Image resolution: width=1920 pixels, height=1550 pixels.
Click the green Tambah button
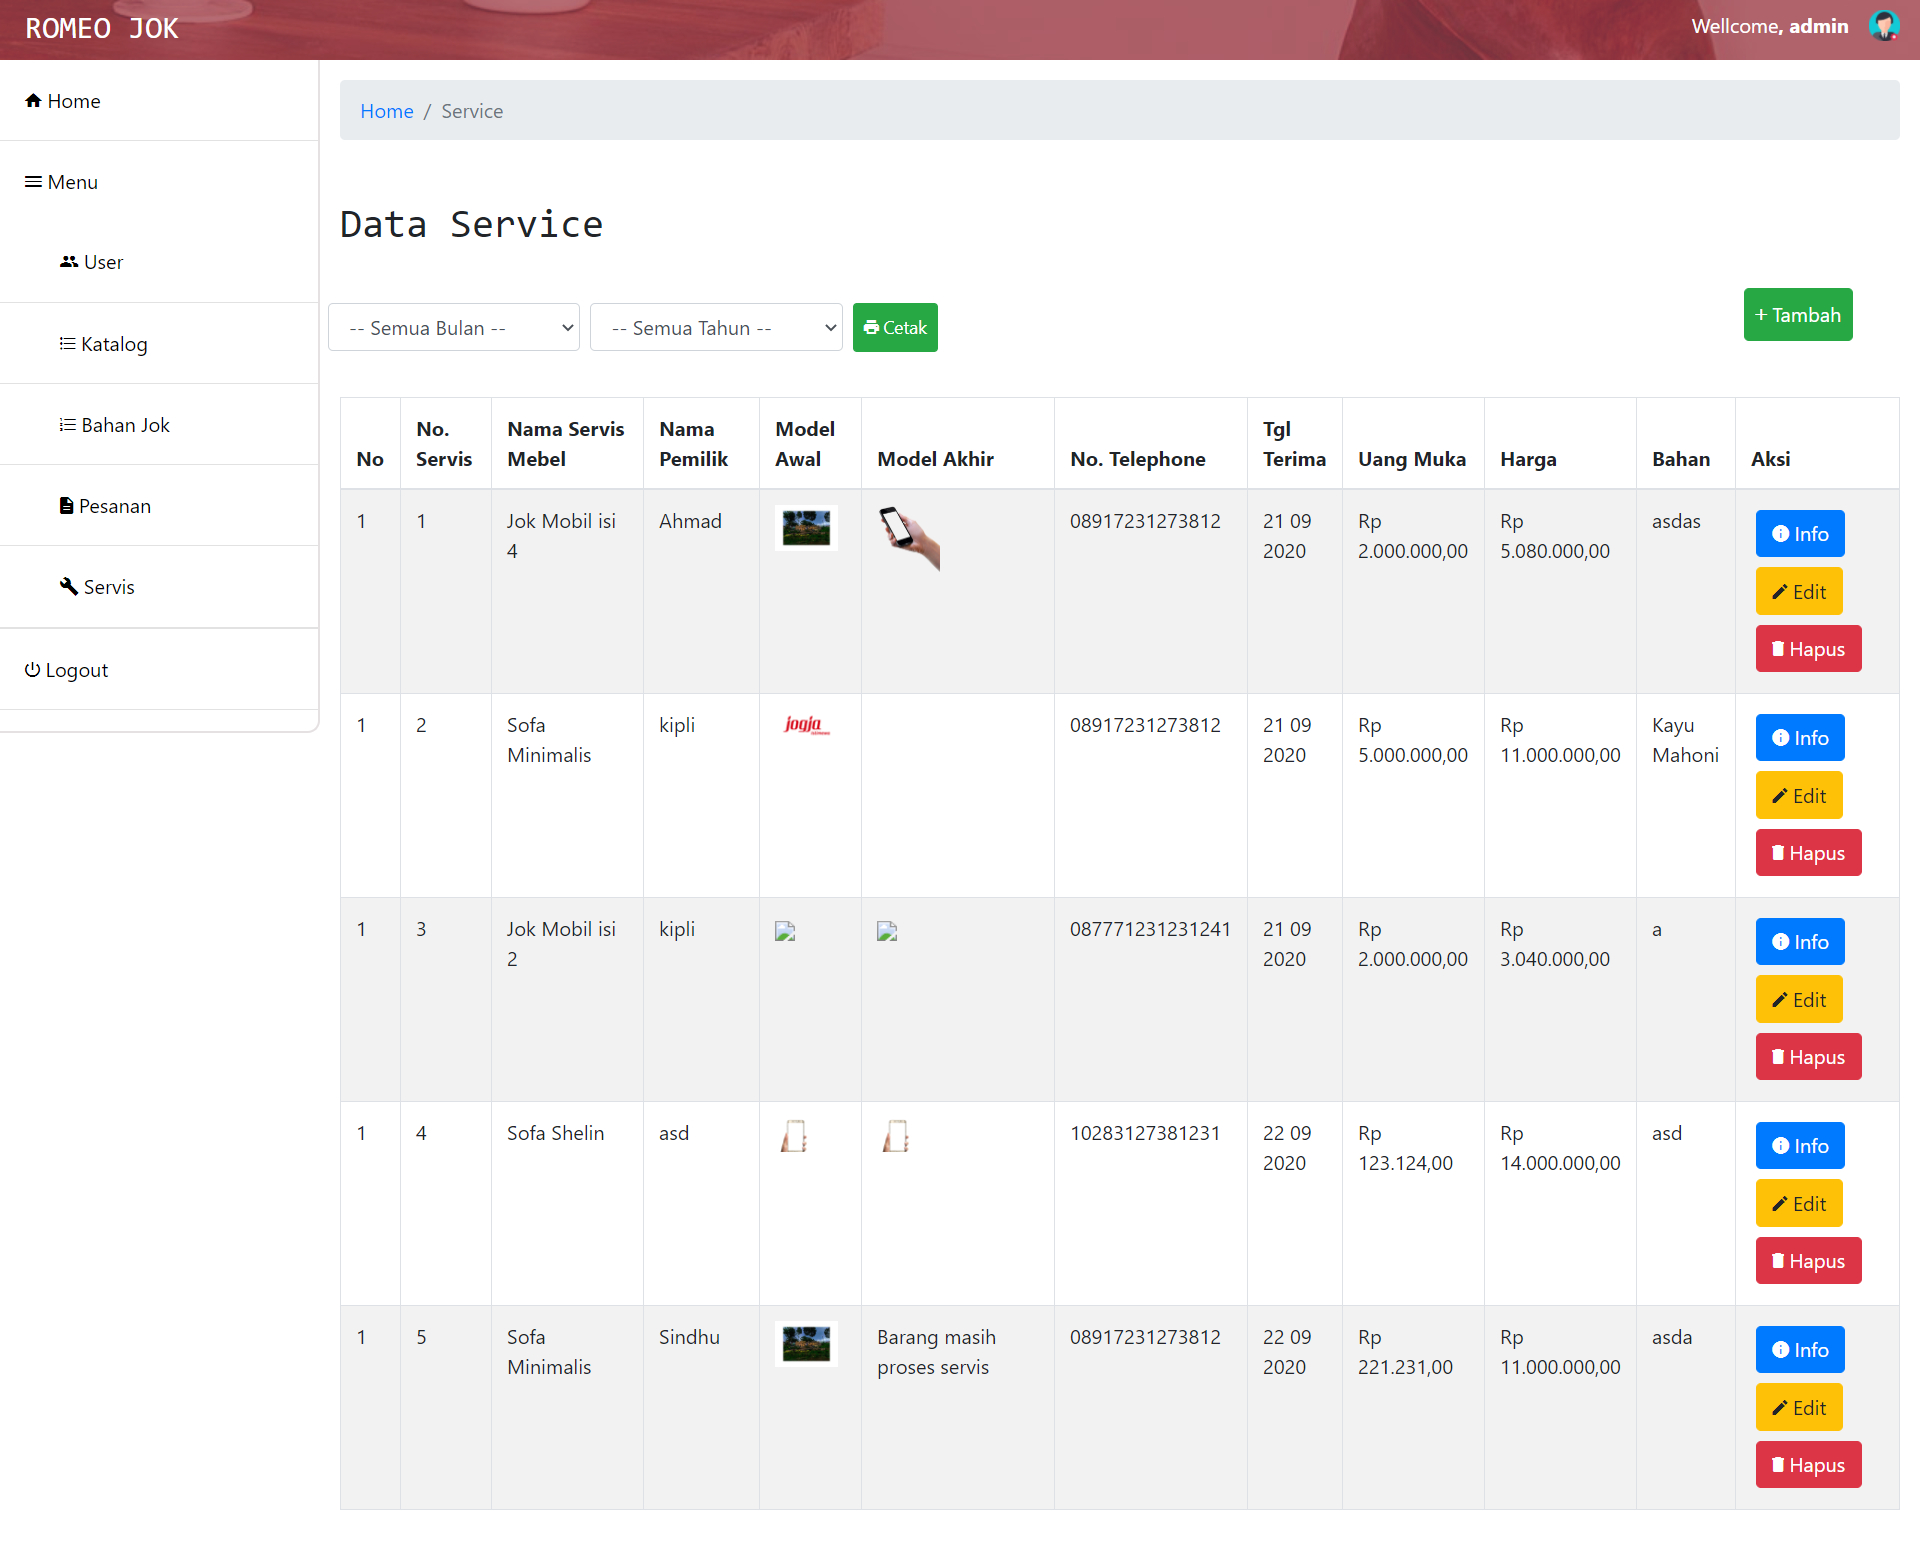[1797, 315]
